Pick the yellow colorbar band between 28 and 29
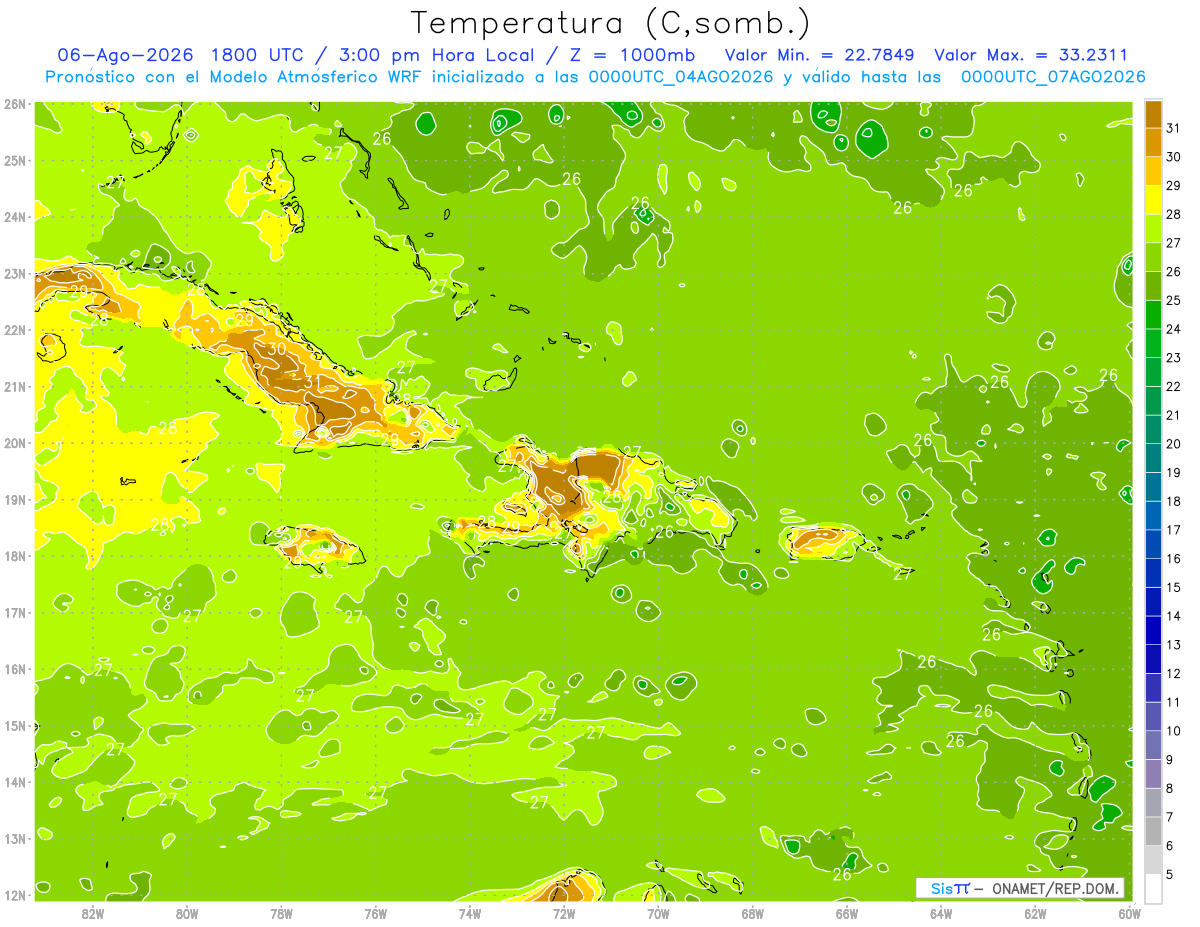The width and height of the screenshot is (1200, 927). (x=1153, y=200)
